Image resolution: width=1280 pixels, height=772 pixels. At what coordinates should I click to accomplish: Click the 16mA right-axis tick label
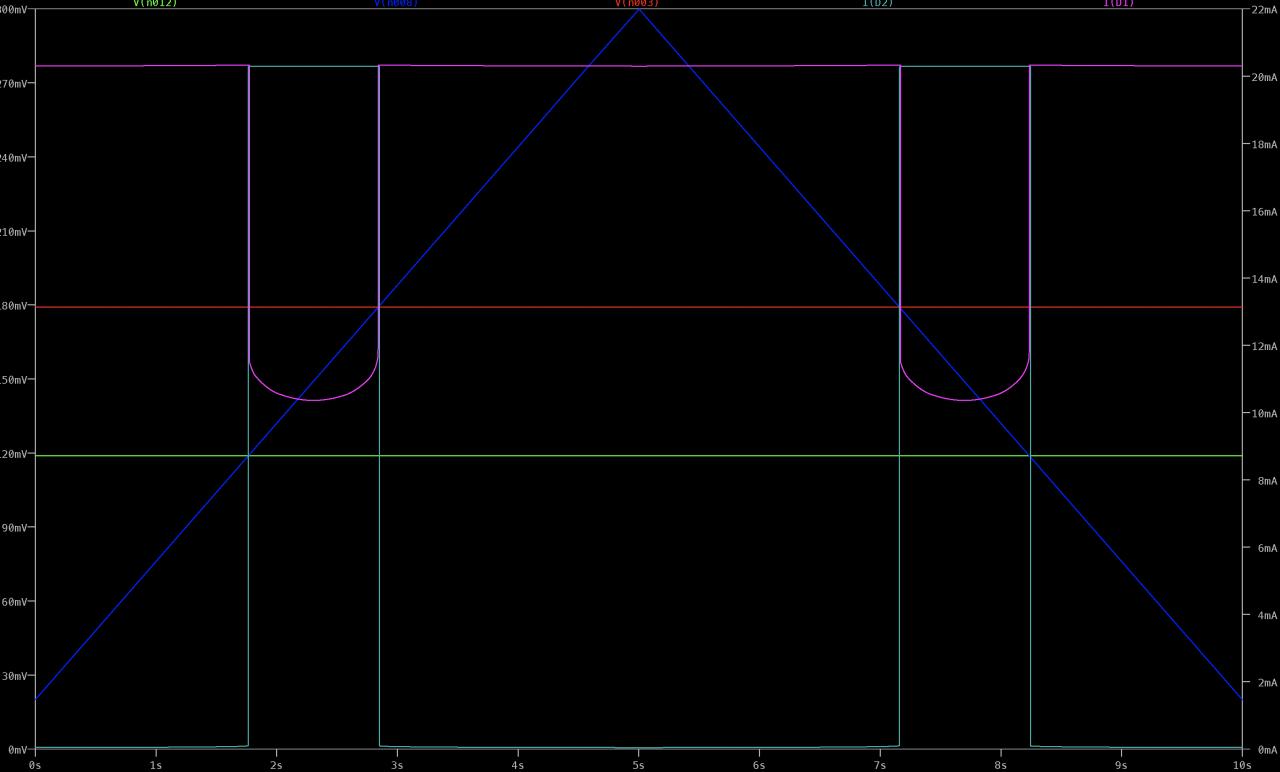click(x=1264, y=212)
